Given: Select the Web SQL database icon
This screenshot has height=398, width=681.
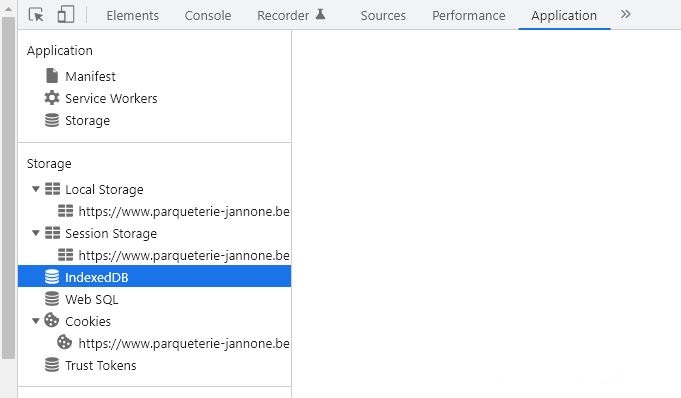Looking at the screenshot, I should [52, 299].
